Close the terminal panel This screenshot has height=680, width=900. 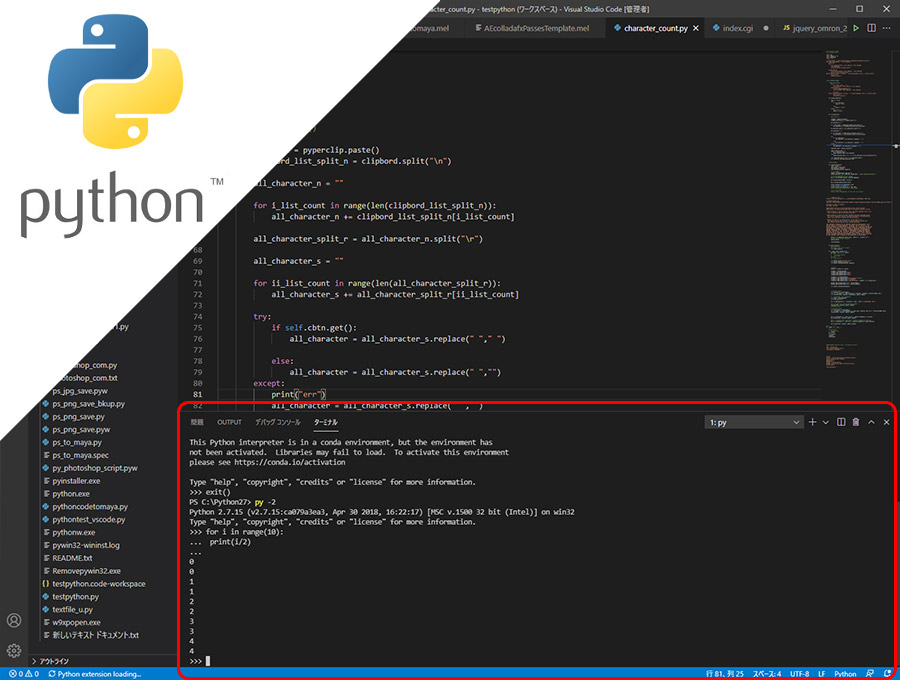(x=886, y=422)
